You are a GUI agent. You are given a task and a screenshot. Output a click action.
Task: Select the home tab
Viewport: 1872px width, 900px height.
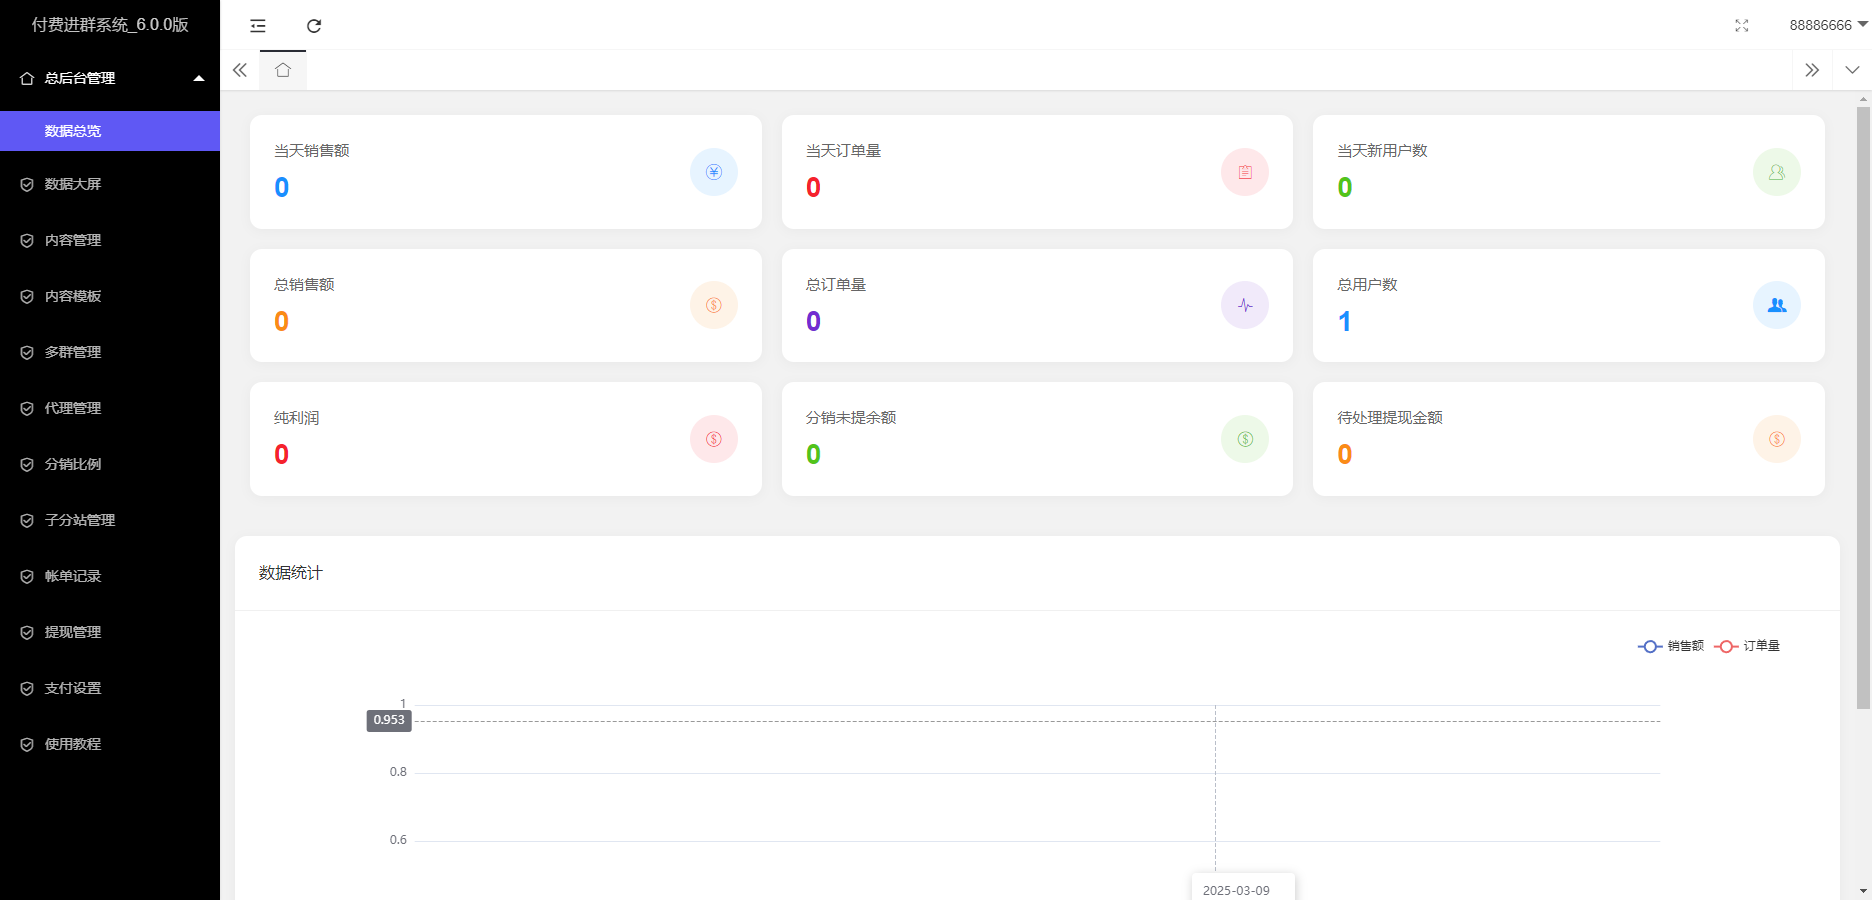283,70
